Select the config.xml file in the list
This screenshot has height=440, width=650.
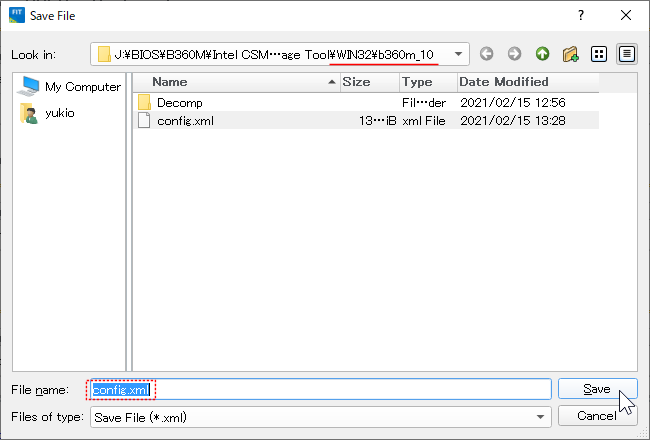tap(185, 120)
